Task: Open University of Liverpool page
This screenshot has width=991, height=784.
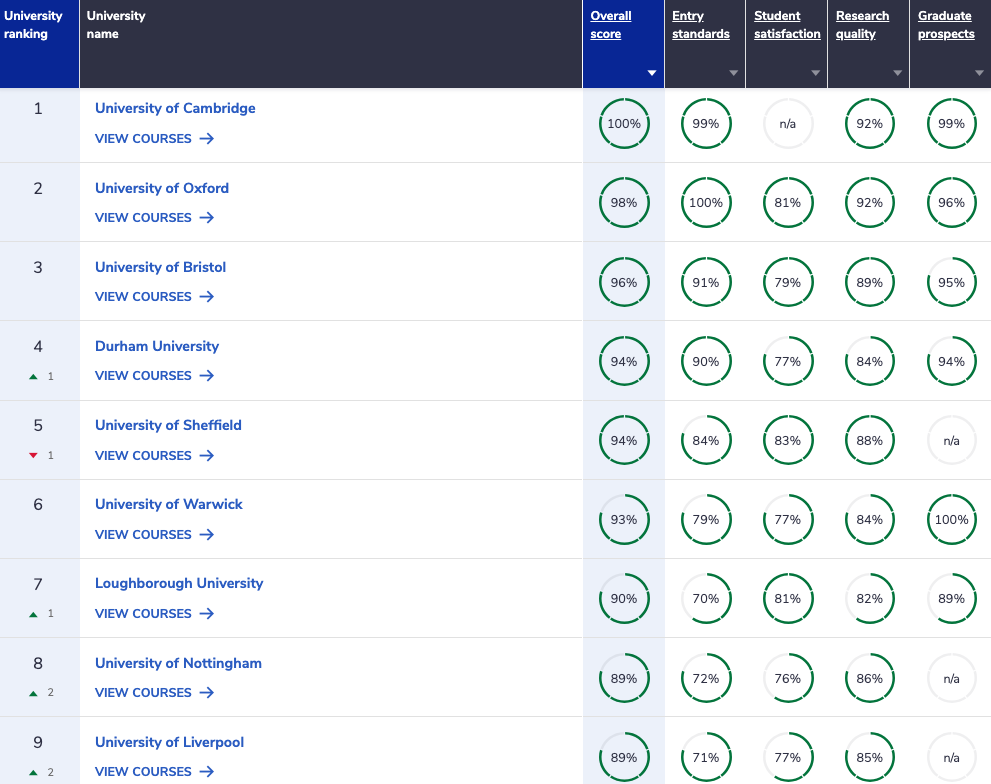Action: 169,742
